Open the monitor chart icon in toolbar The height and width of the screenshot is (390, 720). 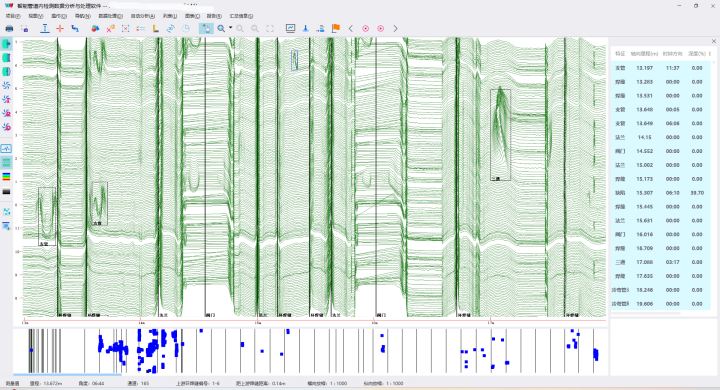pyautogui.click(x=290, y=28)
